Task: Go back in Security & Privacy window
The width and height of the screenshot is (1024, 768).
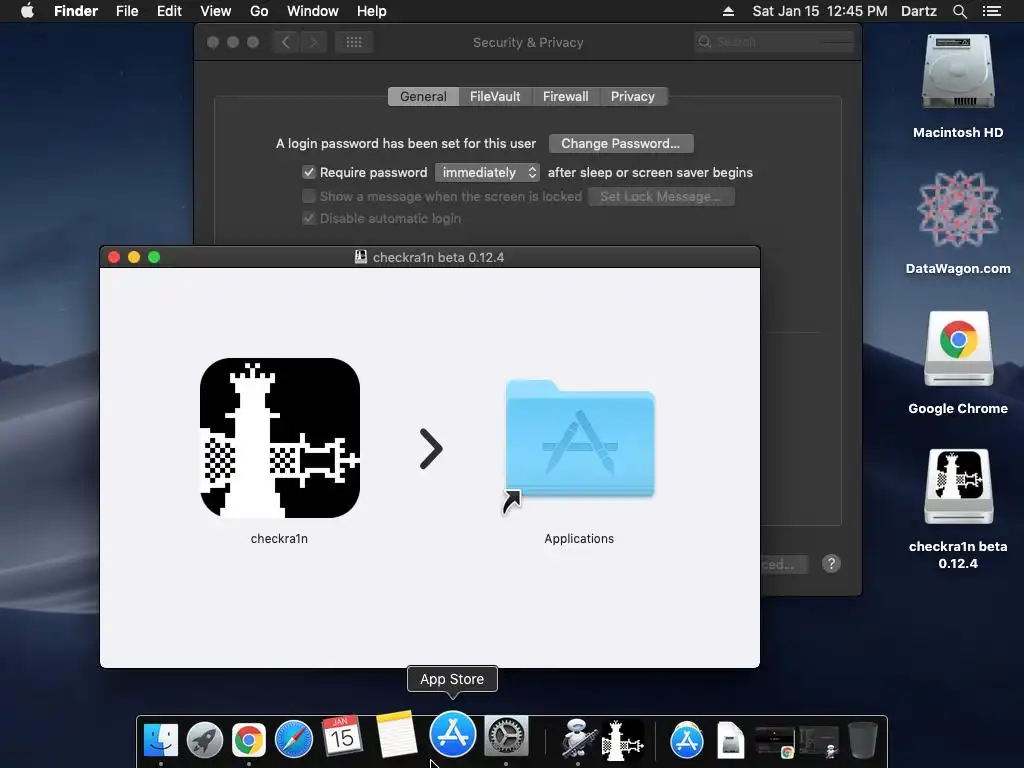Action: (x=285, y=42)
